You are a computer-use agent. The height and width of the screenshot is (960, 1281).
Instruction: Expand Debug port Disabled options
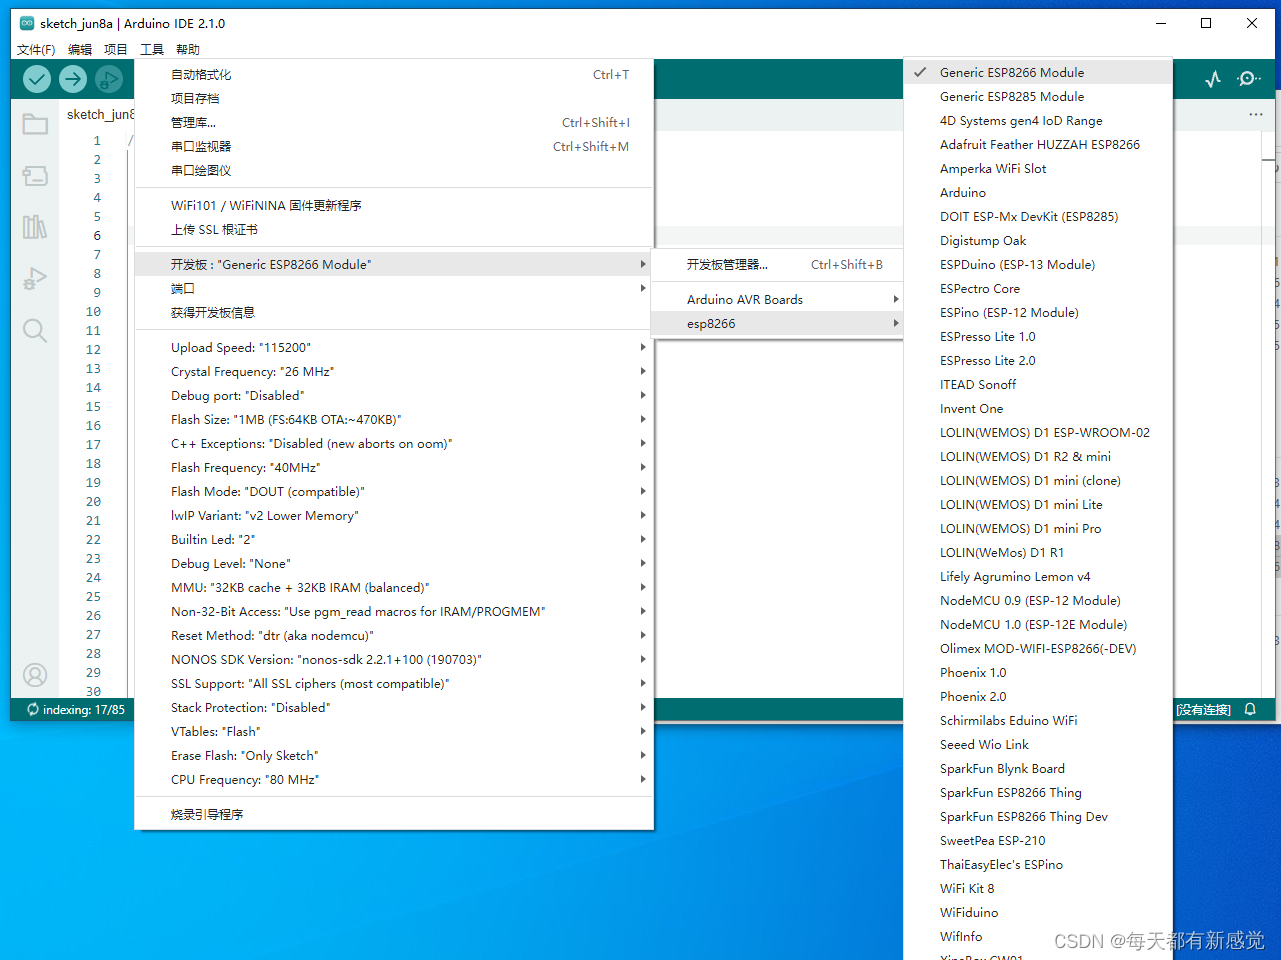click(x=394, y=395)
